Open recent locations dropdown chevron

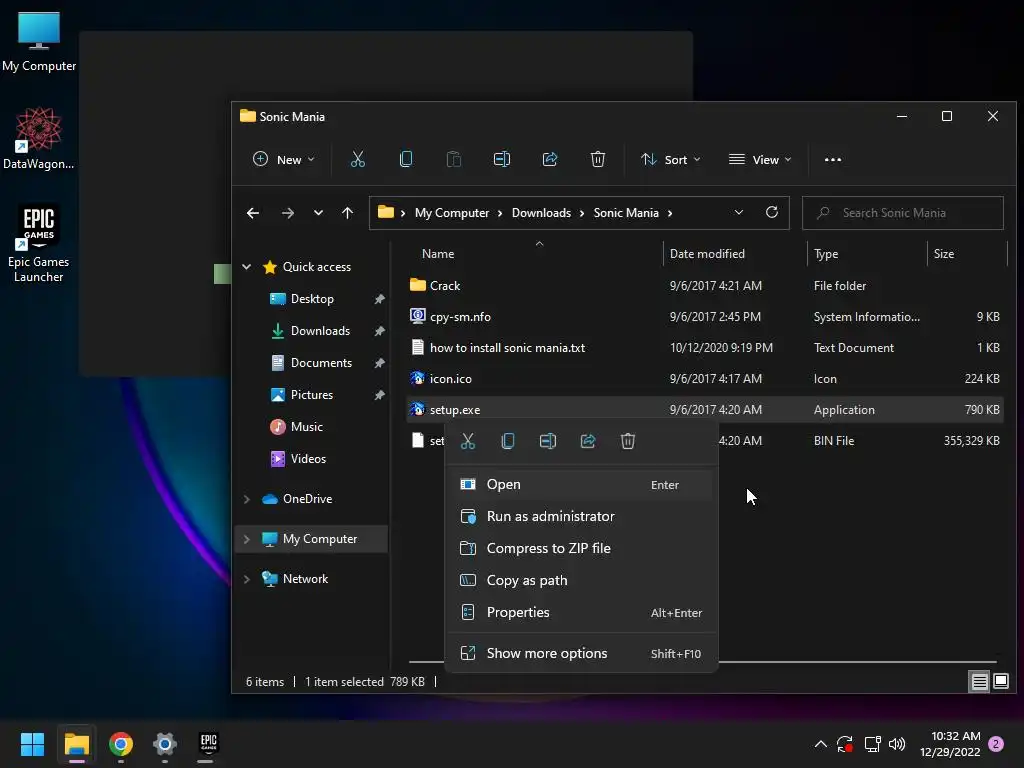318,213
